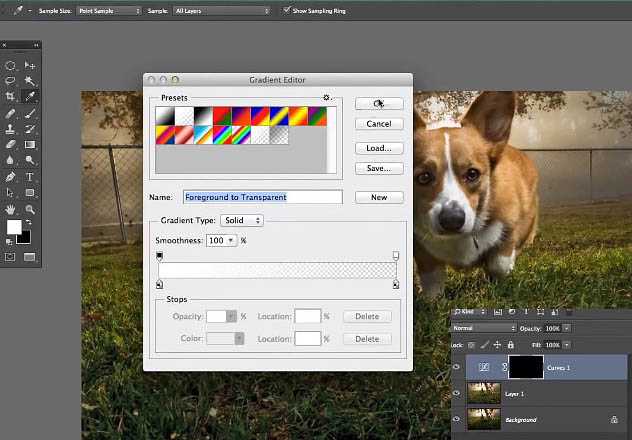Image resolution: width=632 pixels, height=440 pixels.
Task: Select the Type tool
Action: (x=30, y=176)
